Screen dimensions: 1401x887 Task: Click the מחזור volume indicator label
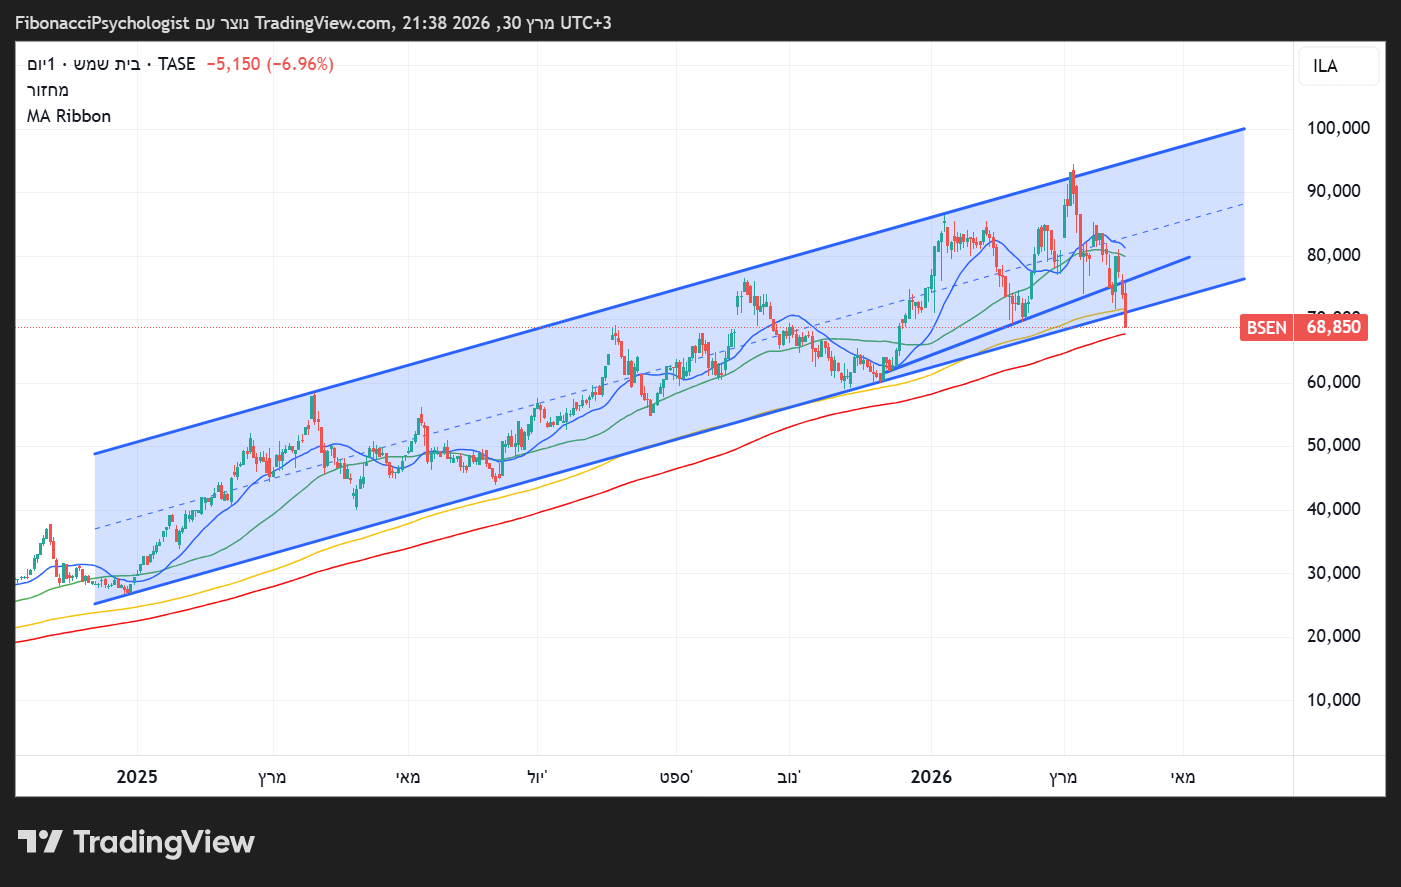(48, 90)
